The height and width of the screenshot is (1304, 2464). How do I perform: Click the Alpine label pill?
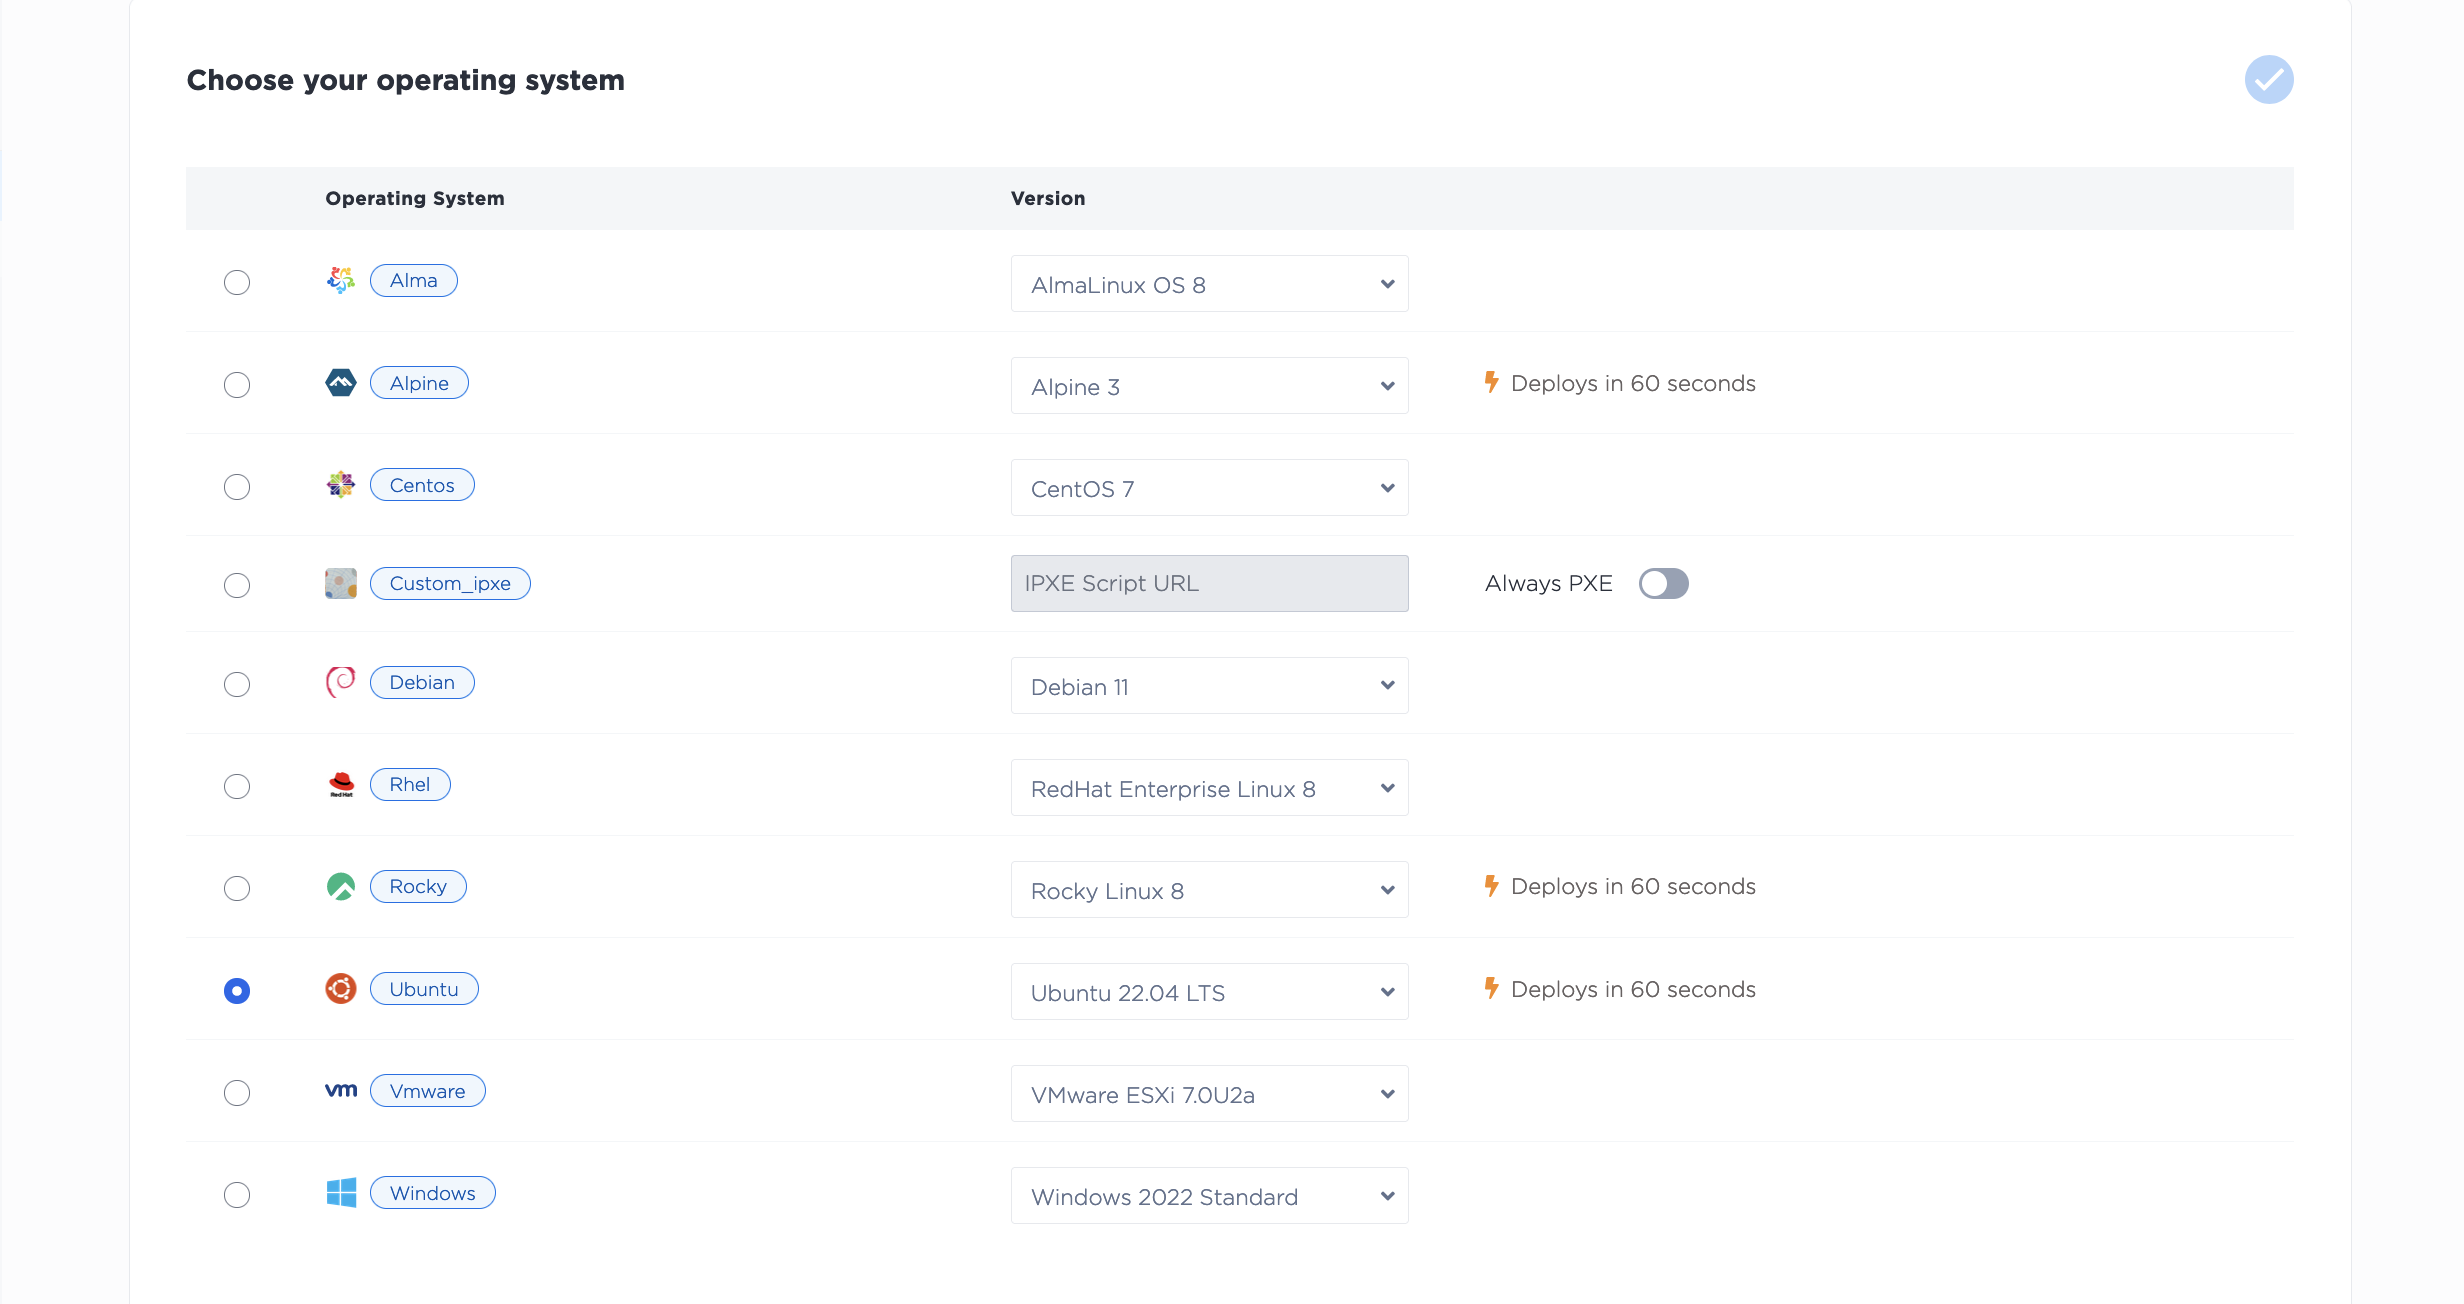[419, 383]
